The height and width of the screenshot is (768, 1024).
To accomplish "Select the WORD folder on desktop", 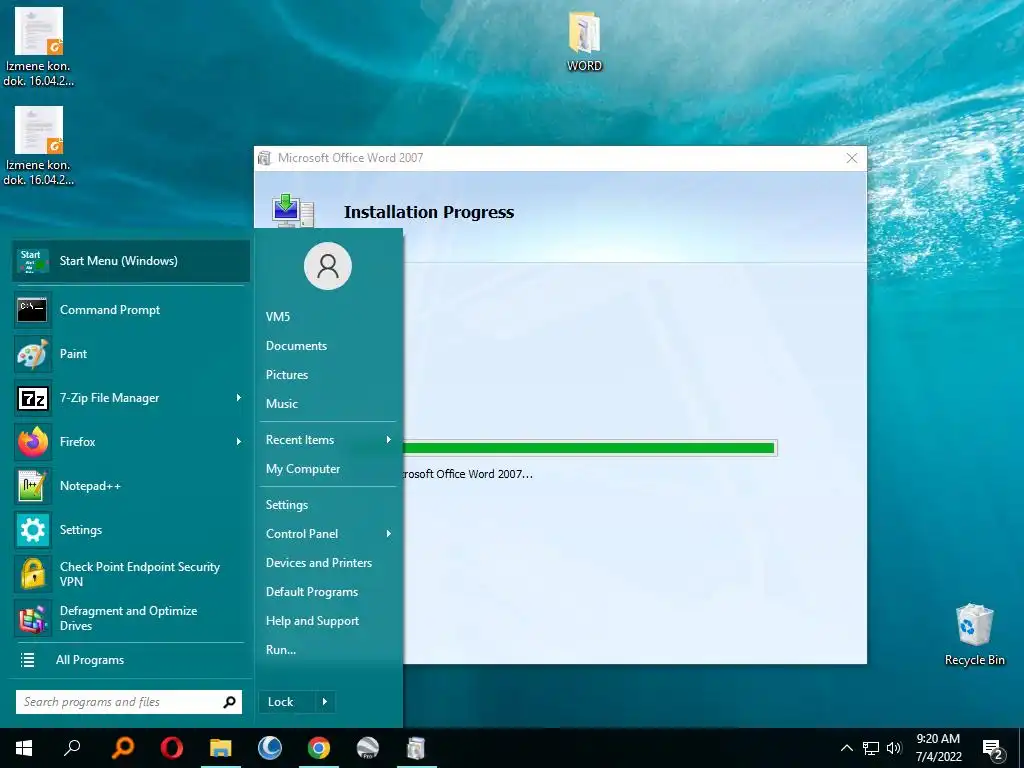I will 584,42.
